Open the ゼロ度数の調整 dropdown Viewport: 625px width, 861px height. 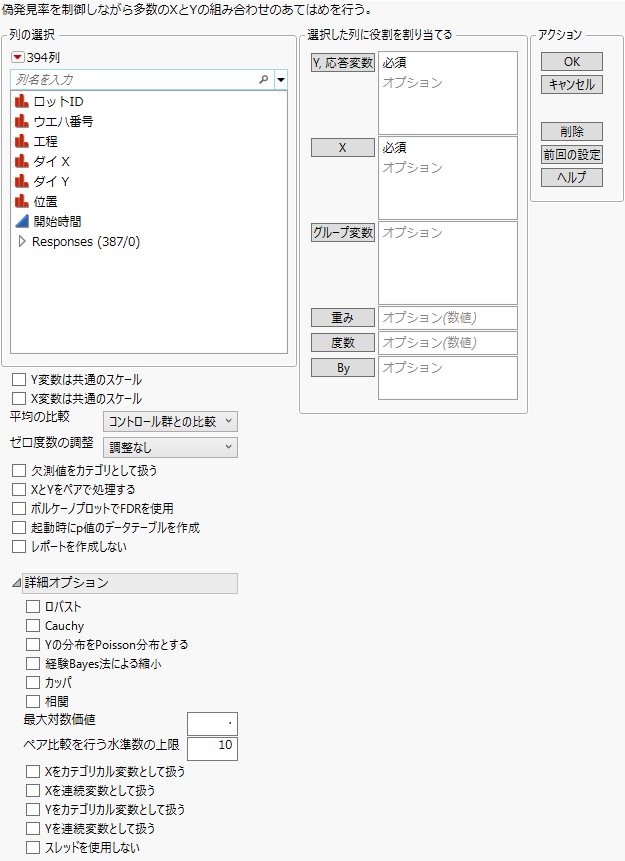pyautogui.click(x=170, y=448)
